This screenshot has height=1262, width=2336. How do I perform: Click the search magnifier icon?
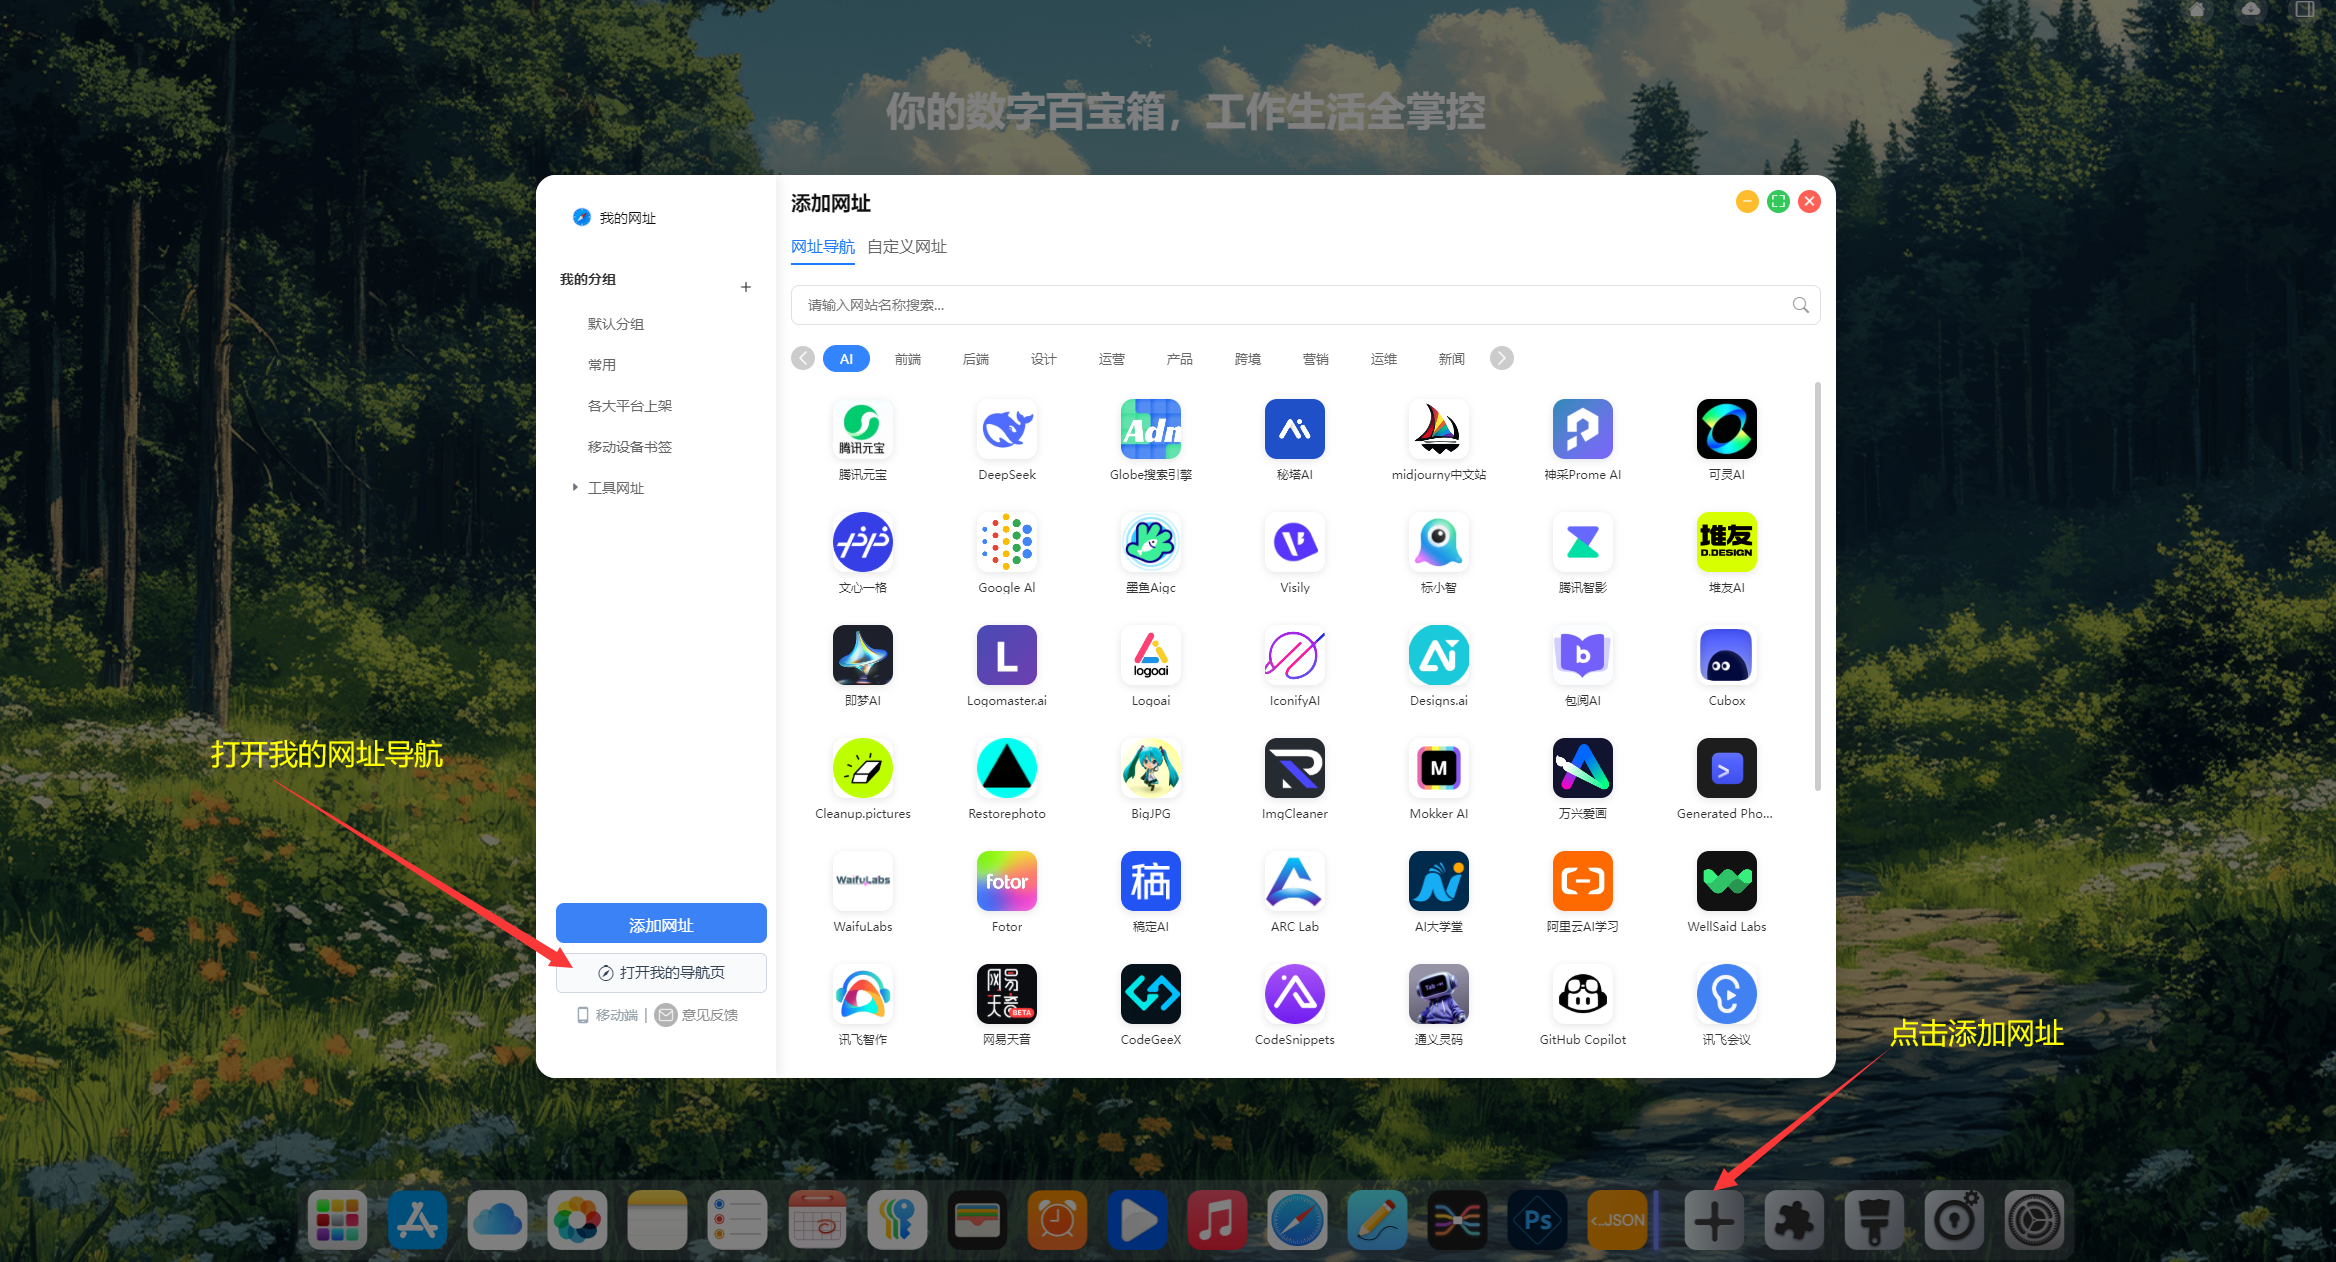click(x=1801, y=305)
